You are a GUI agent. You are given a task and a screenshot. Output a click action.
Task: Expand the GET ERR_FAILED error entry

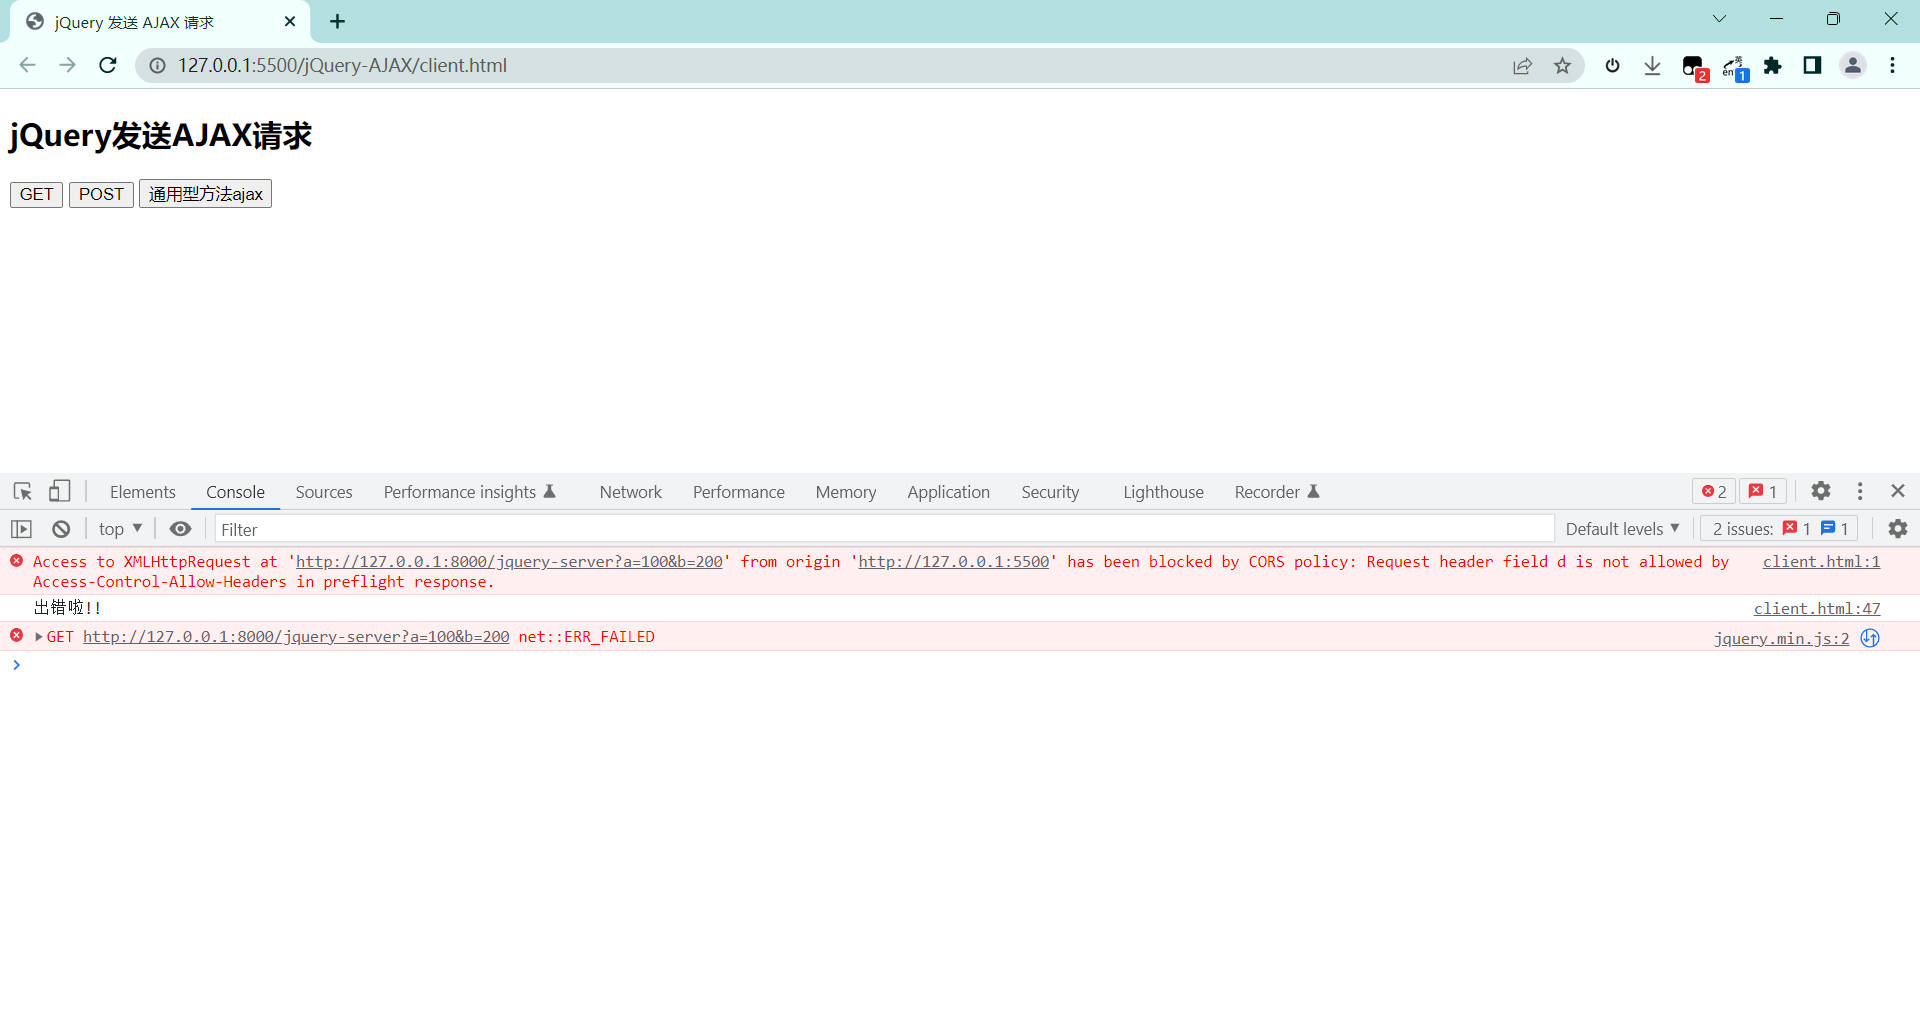tap(39, 637)
